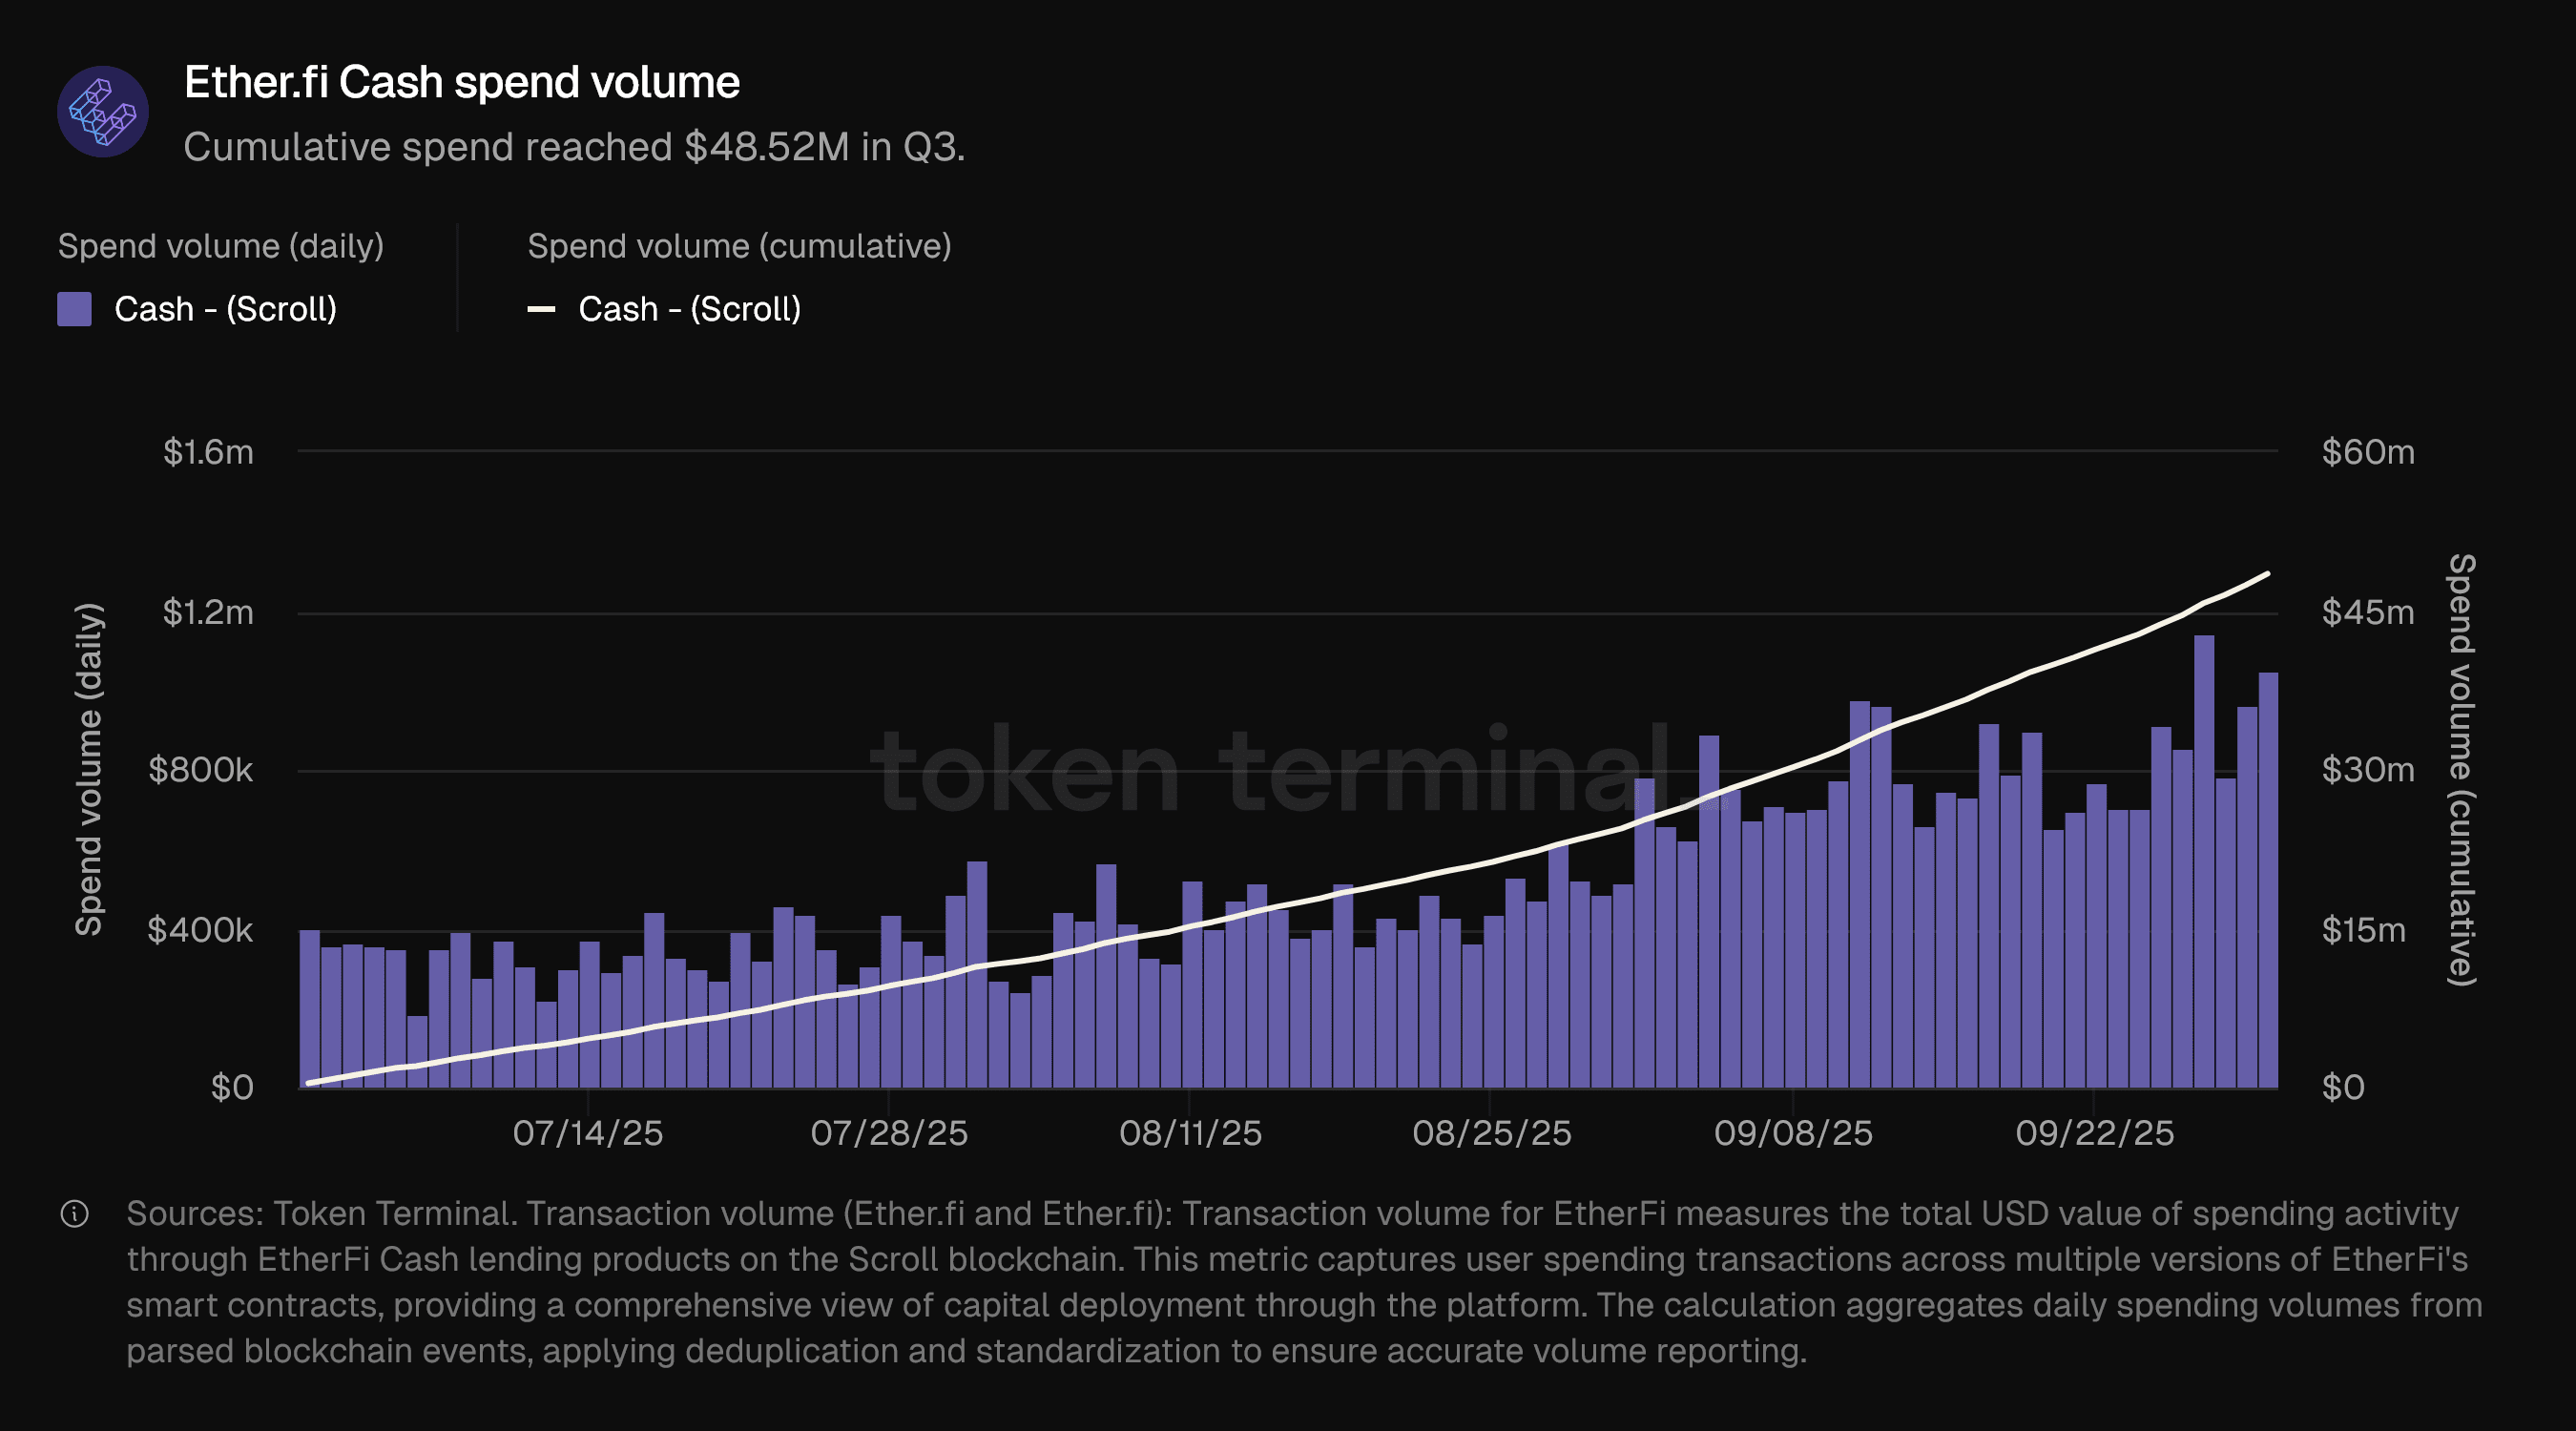The image size is (2576, 1431).
Task: Click the info icon beside Sources
Action: (x=75, y=1214)
